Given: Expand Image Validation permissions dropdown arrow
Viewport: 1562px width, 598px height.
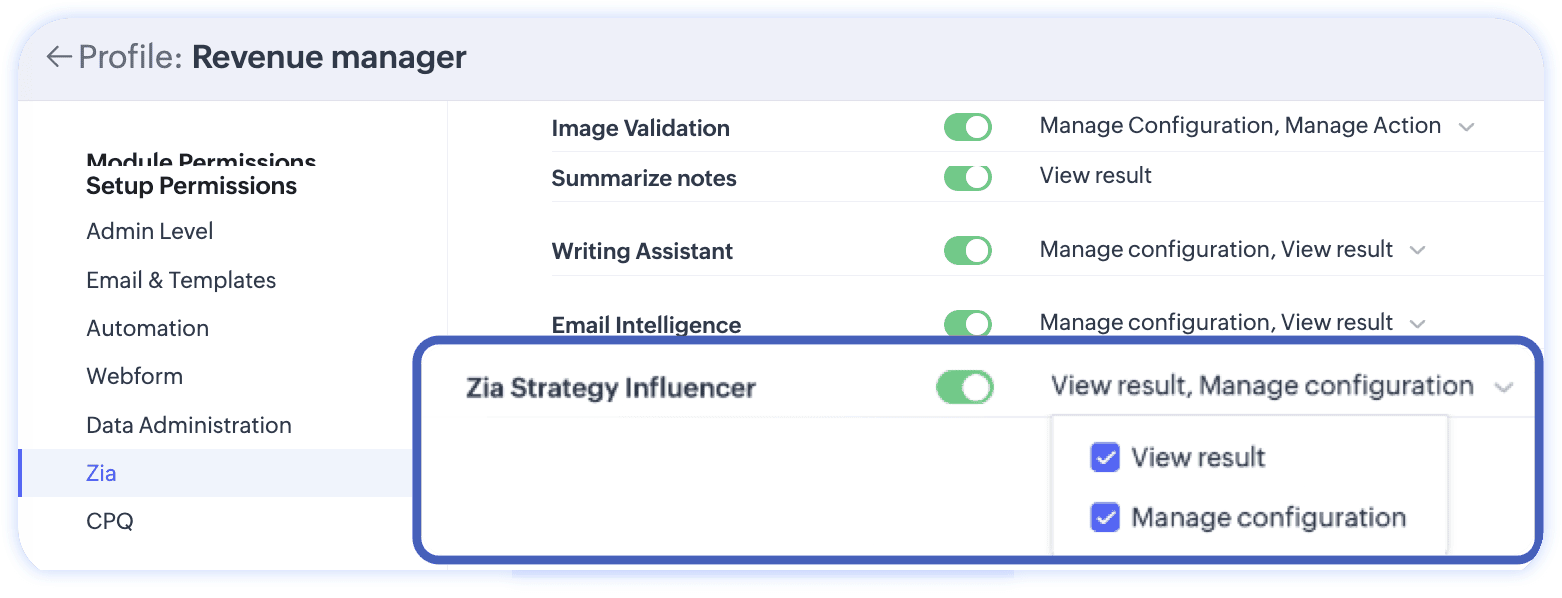Looking at the screenshot, I should (1466, 127).
